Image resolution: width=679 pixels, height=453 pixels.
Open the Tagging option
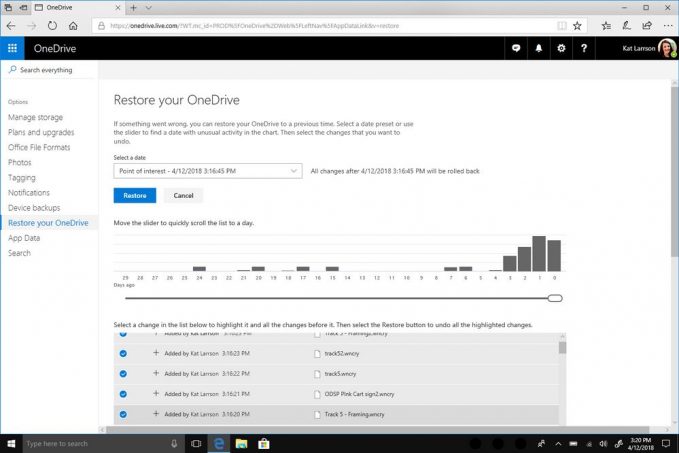pyautogui.click(x=22, y=178)
